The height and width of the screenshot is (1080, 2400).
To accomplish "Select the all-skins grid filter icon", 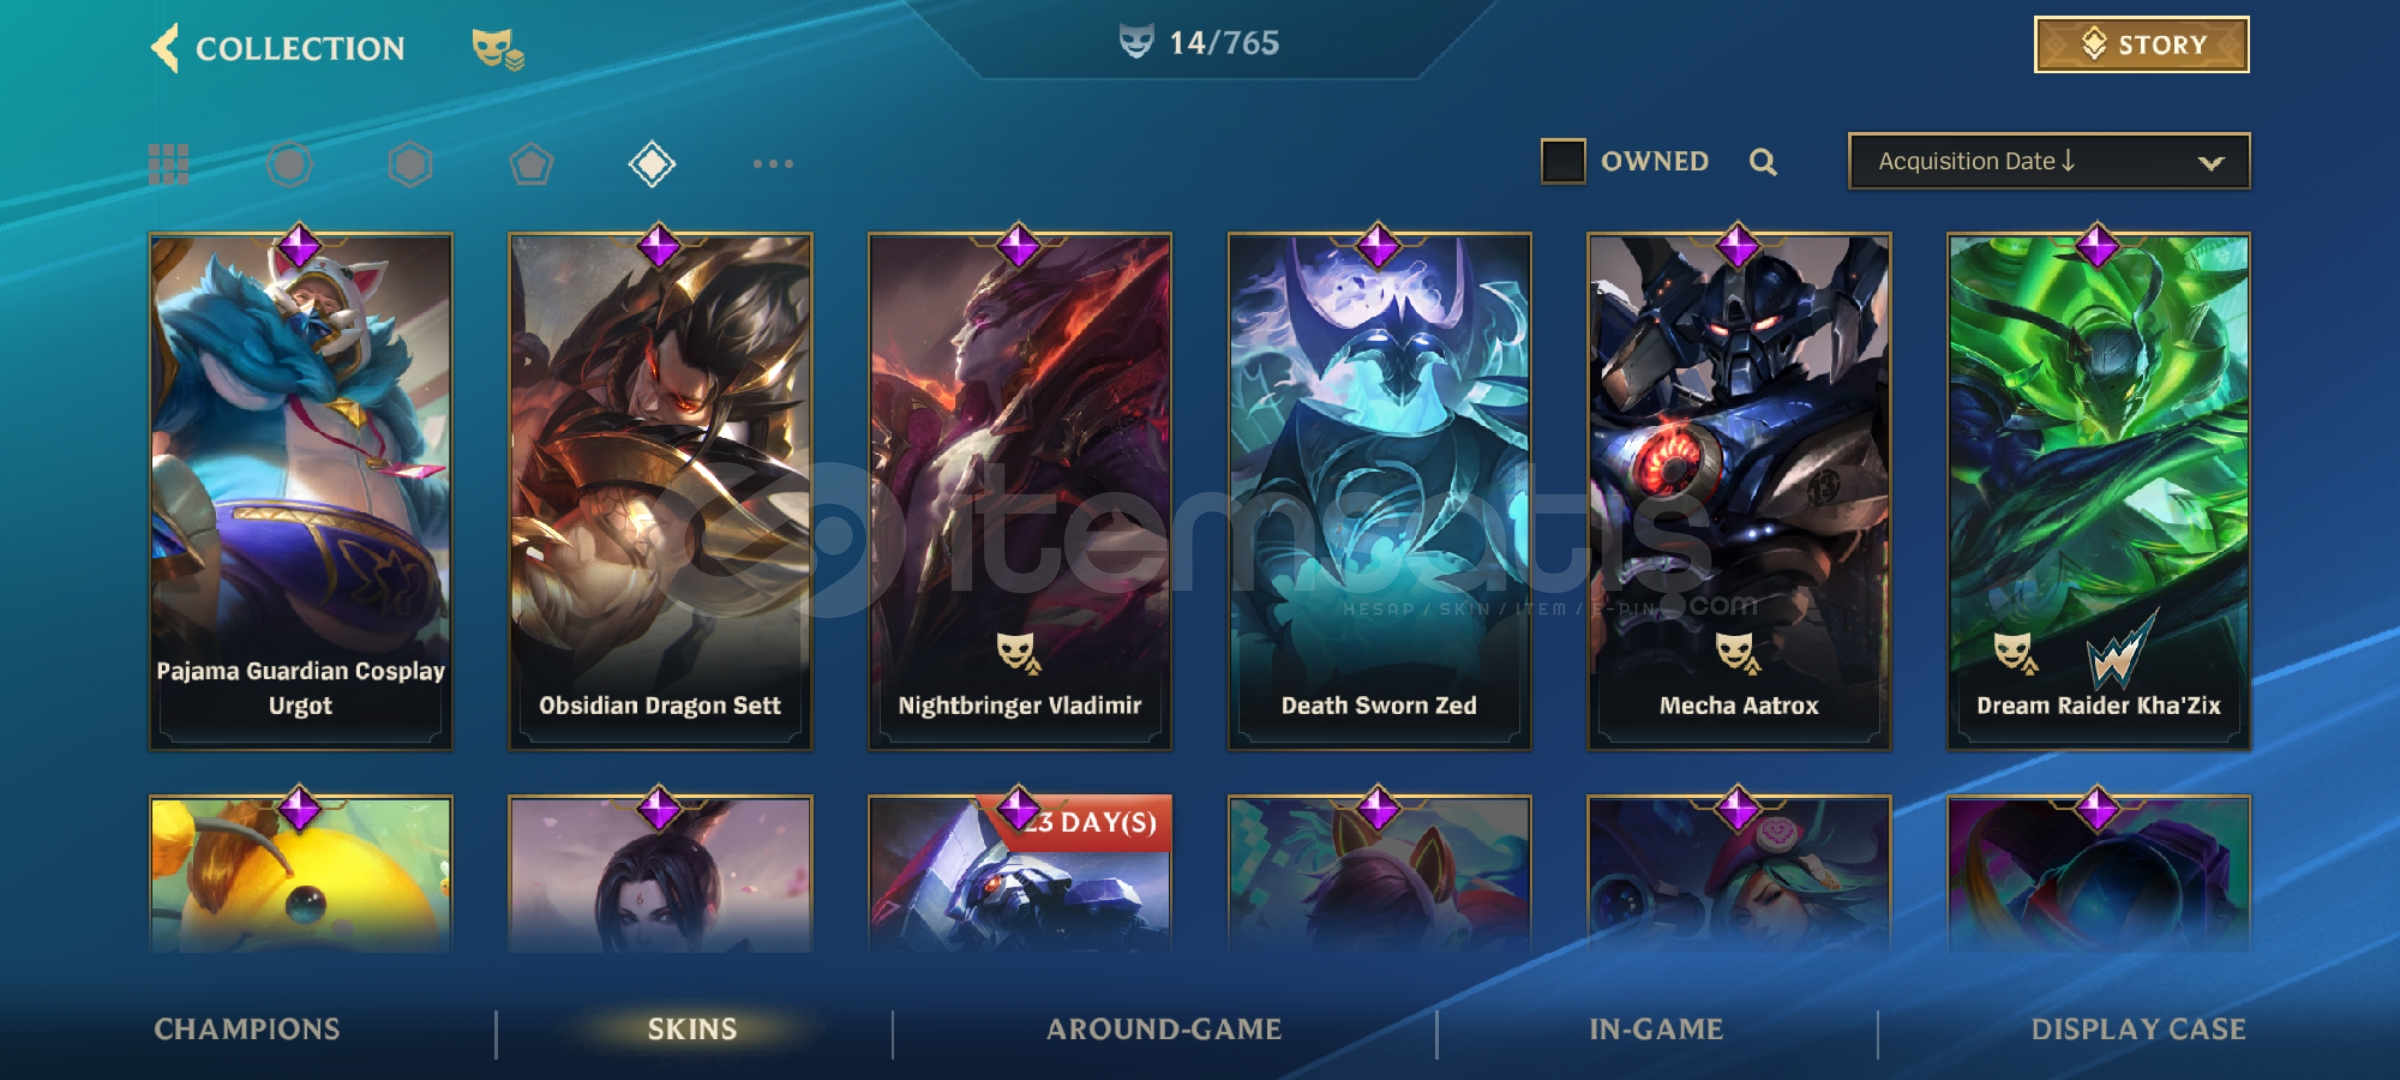I will pos(169,164).
